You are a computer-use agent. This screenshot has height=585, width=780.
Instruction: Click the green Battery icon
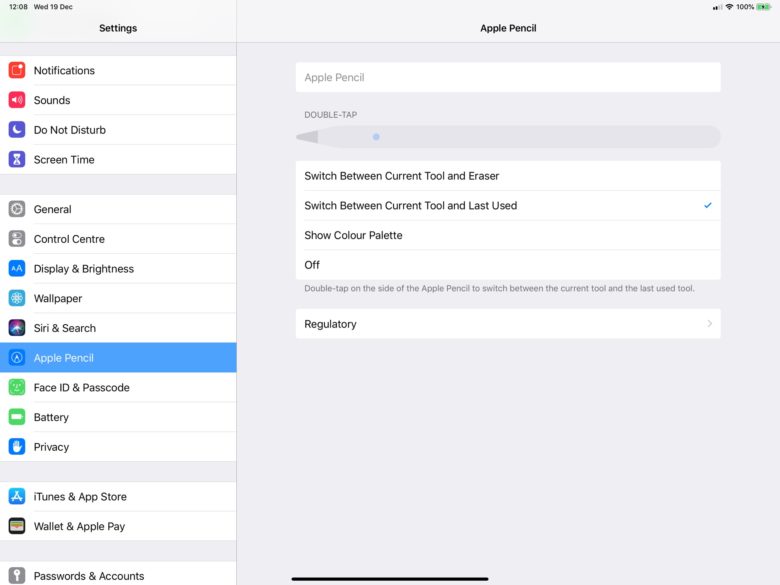click(17, 417)
